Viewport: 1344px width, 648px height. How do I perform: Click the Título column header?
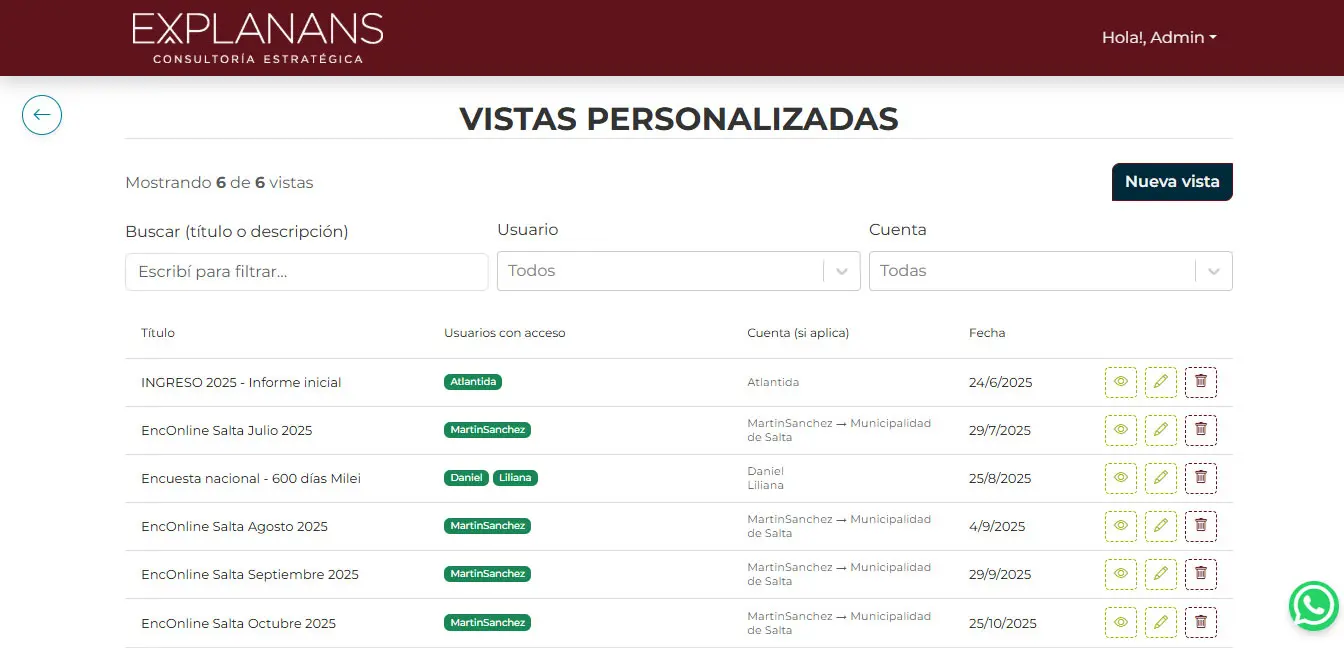point(158,333)
